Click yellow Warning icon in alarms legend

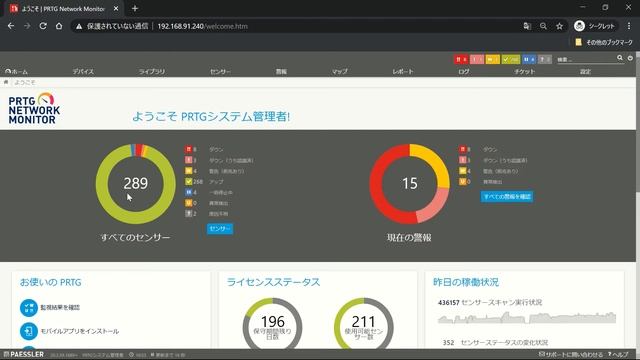(x=462, y=171)
